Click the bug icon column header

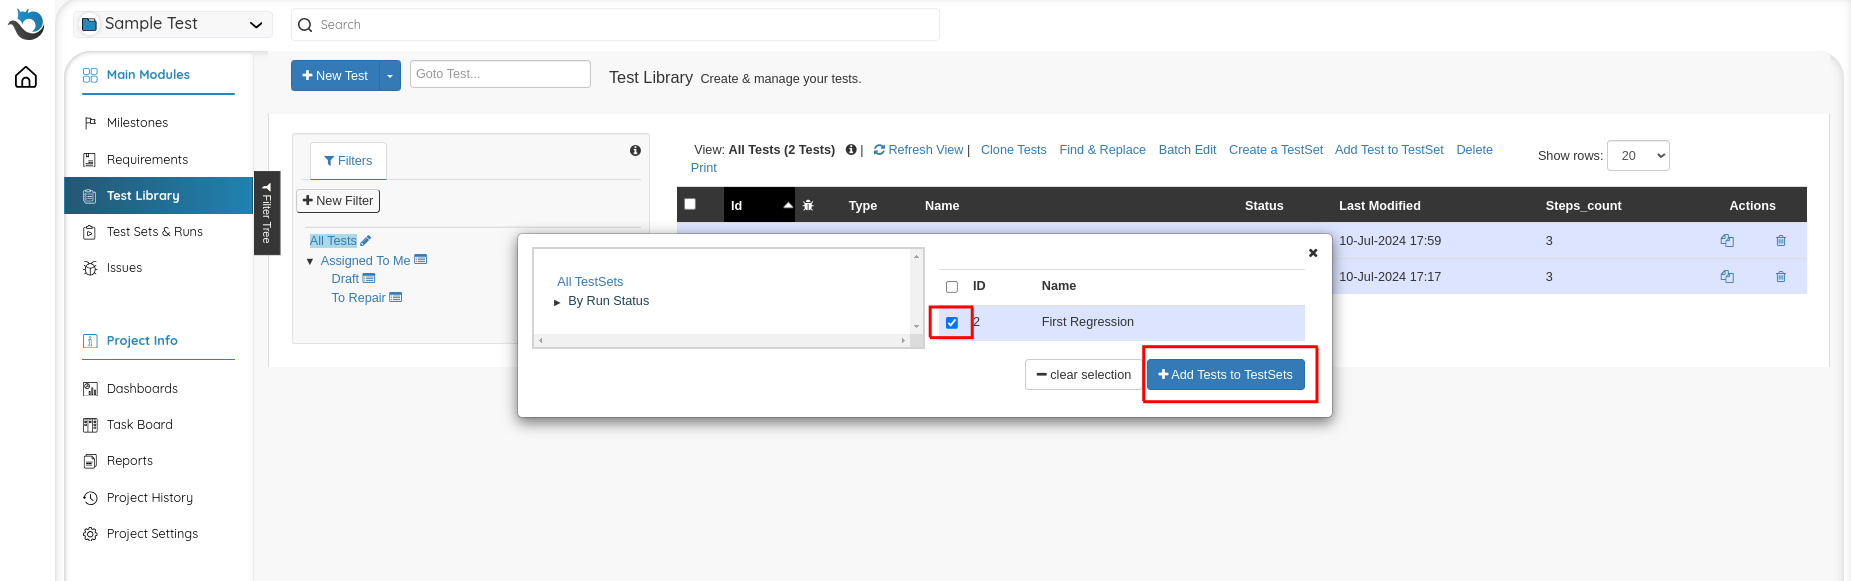808,205
